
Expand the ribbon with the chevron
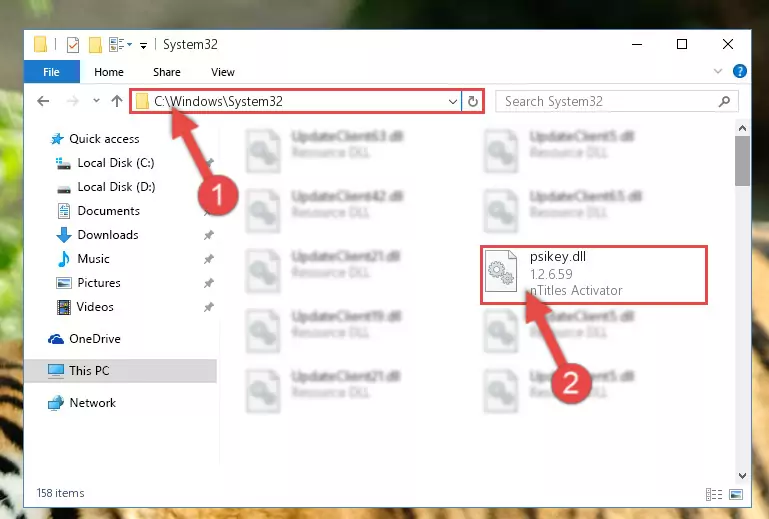coord(718,71)
